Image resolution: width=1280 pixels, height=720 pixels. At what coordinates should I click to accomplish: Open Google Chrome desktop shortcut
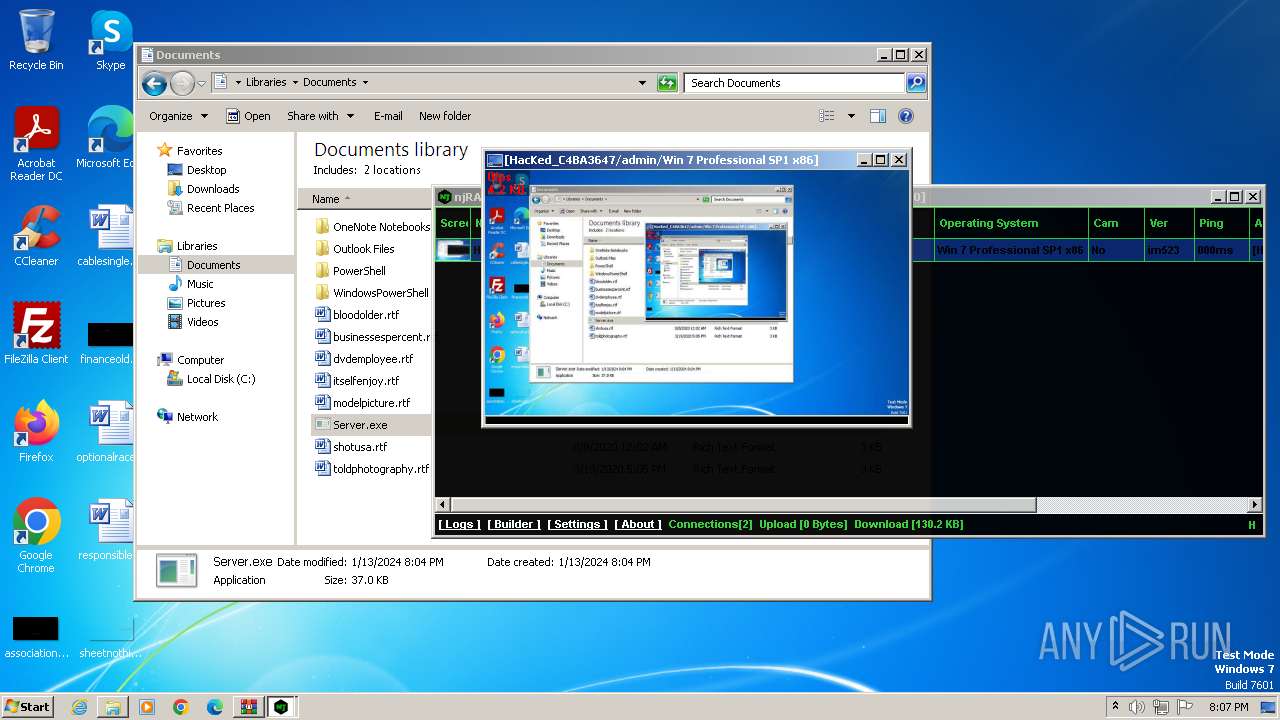coord(36,536)
